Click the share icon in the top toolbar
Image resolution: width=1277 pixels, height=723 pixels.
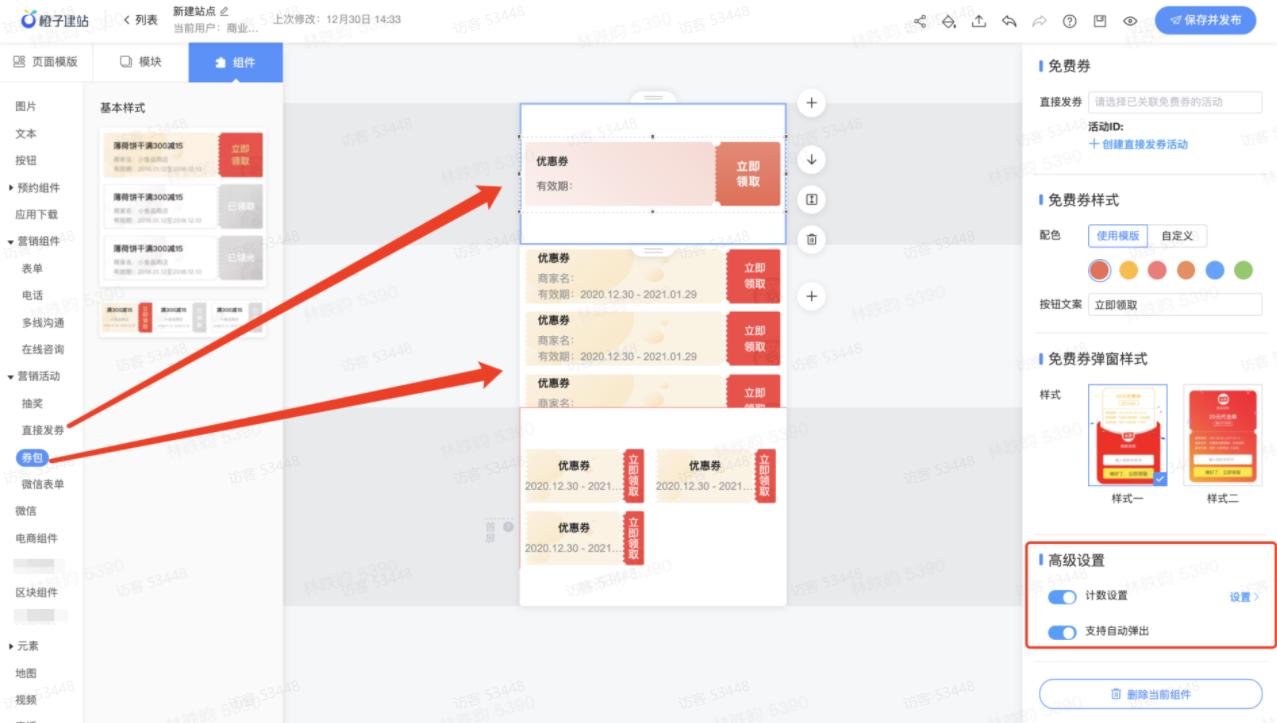[x=920, y=20]
